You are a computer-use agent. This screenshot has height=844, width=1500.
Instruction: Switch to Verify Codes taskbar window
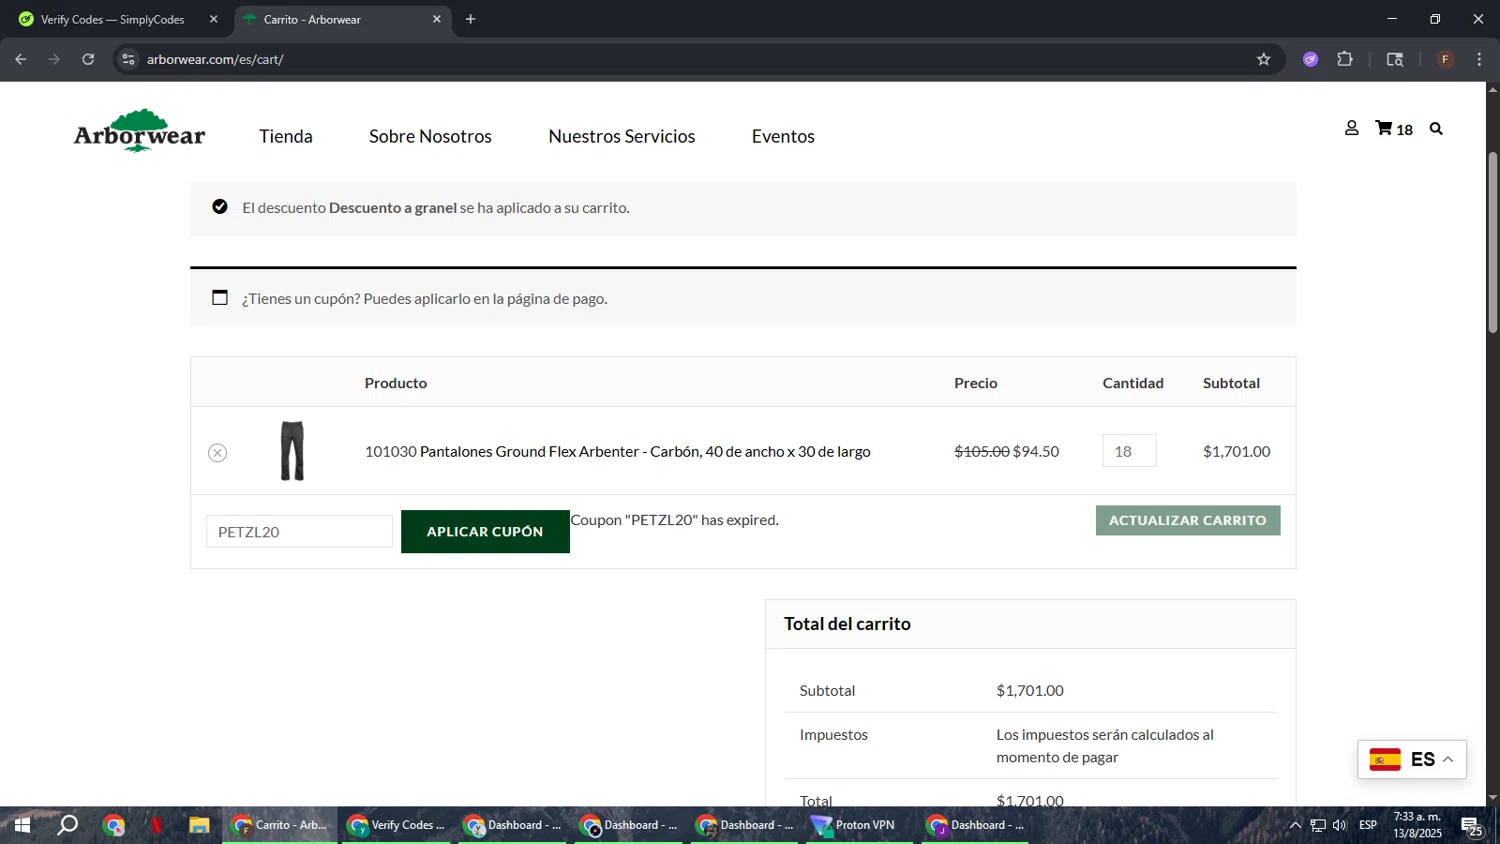[395, 825]
